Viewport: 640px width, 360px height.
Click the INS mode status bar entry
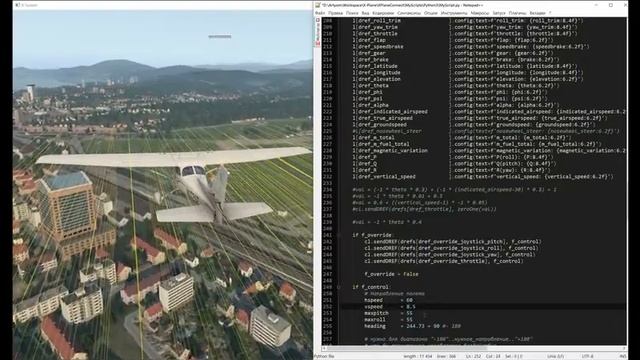623,356
